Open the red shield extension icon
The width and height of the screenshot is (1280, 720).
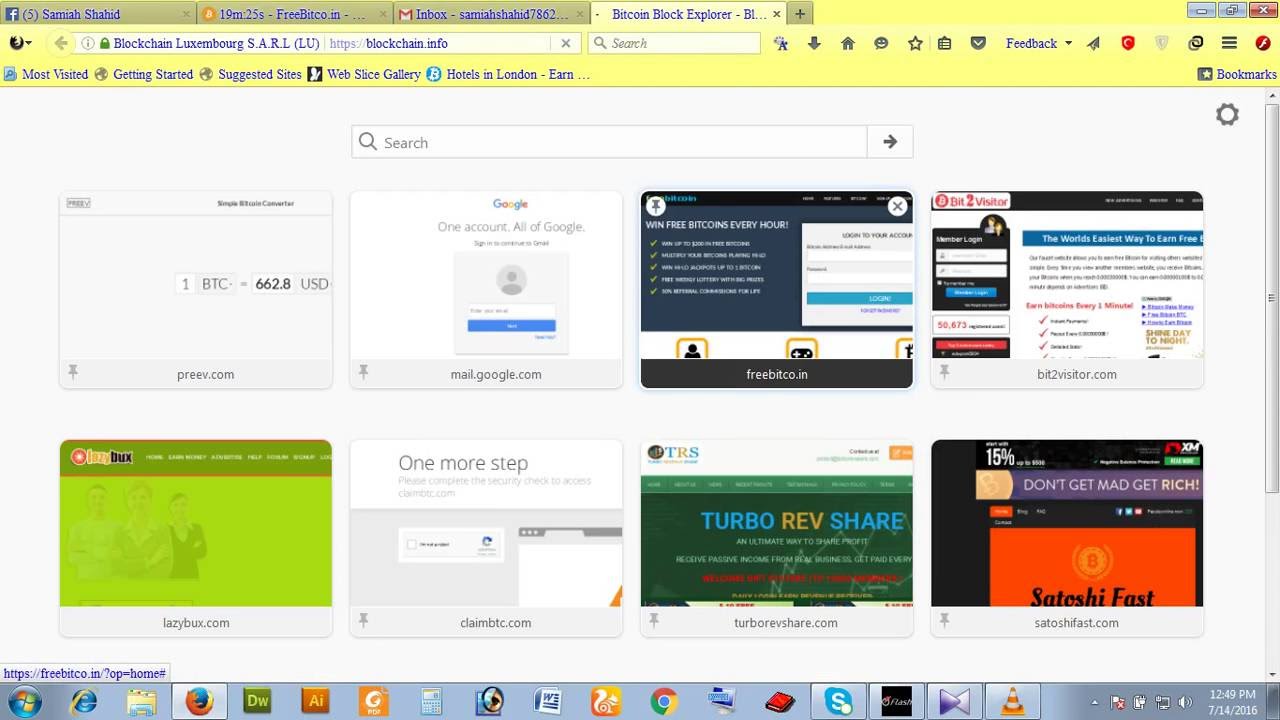point(1128,43)
